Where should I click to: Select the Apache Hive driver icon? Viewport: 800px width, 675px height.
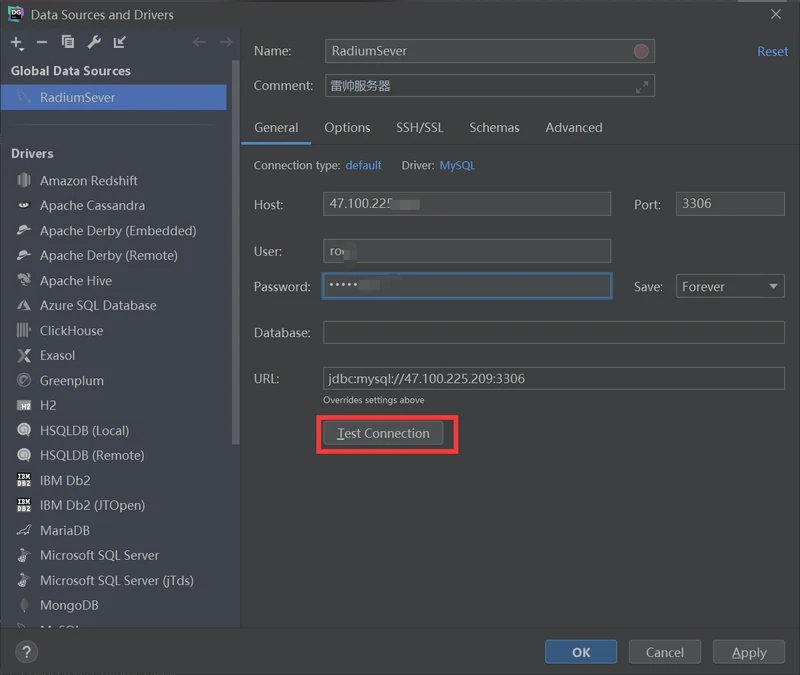pos(23,280)
